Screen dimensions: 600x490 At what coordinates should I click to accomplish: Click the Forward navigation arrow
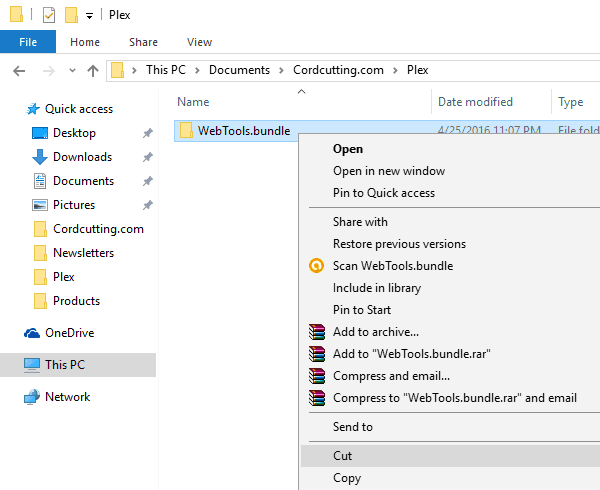pyautogui.click(x=49, y=71)
